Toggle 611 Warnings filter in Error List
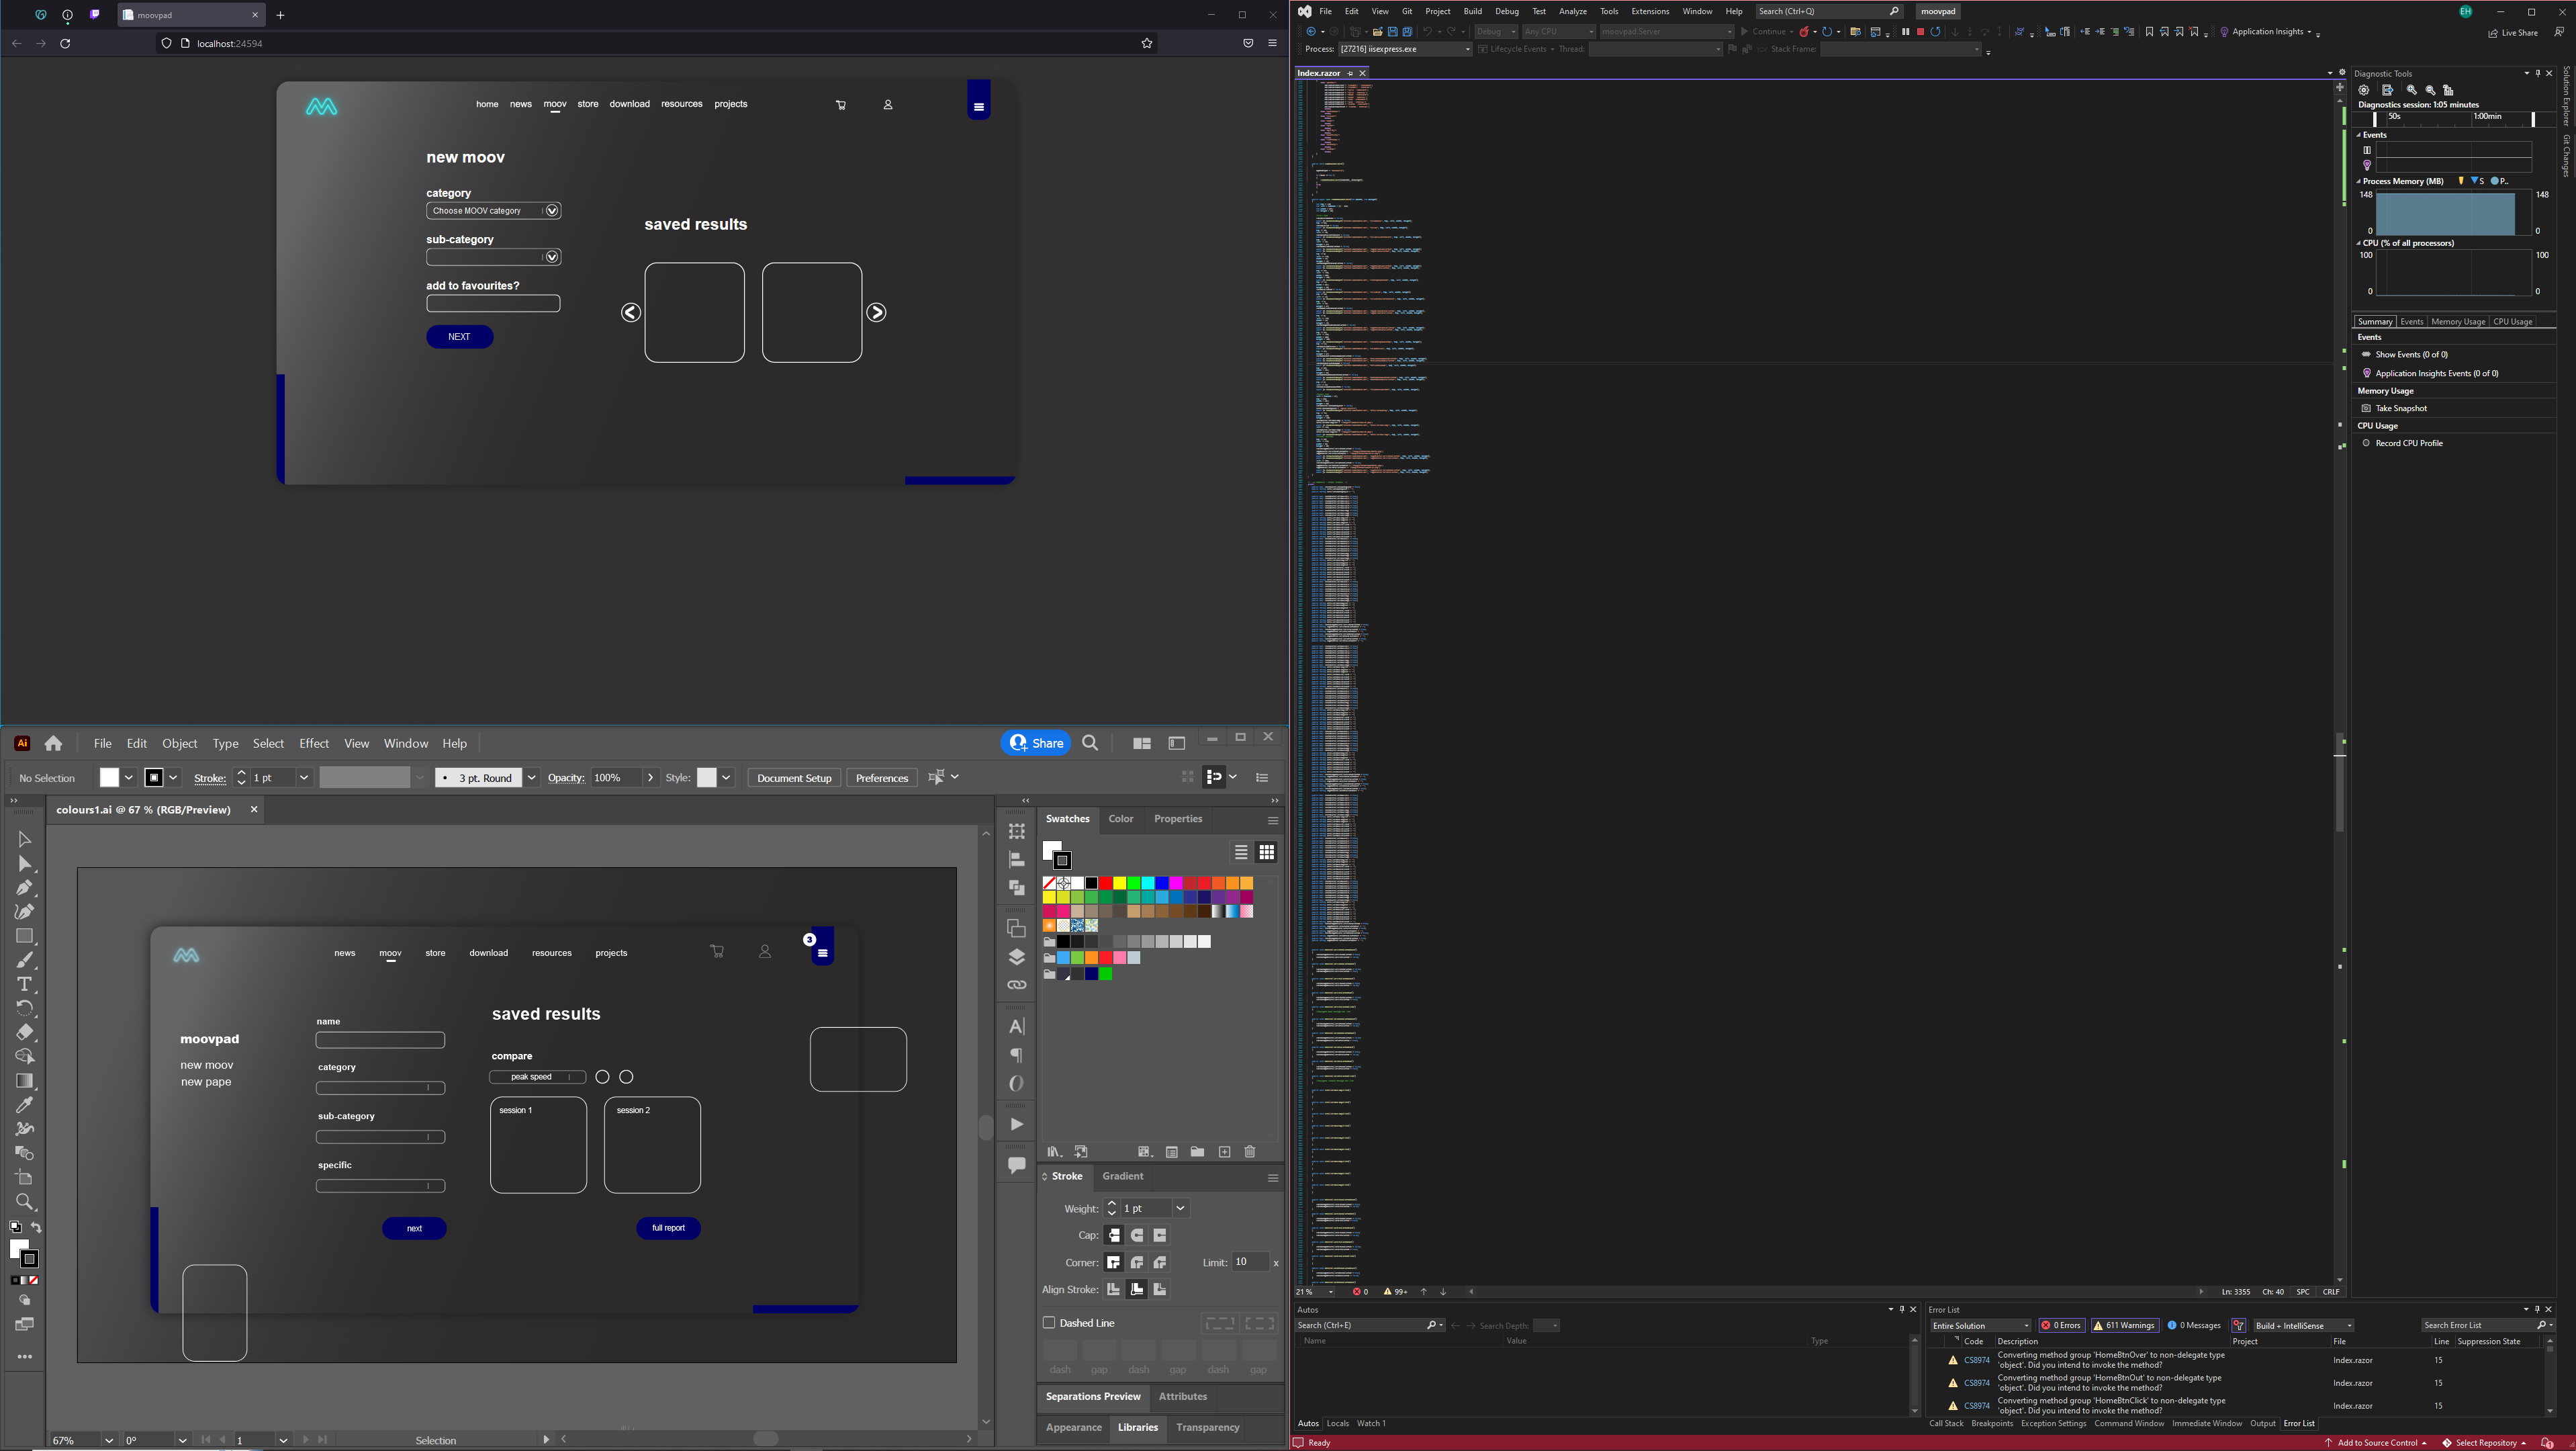 (2124, 1326)
